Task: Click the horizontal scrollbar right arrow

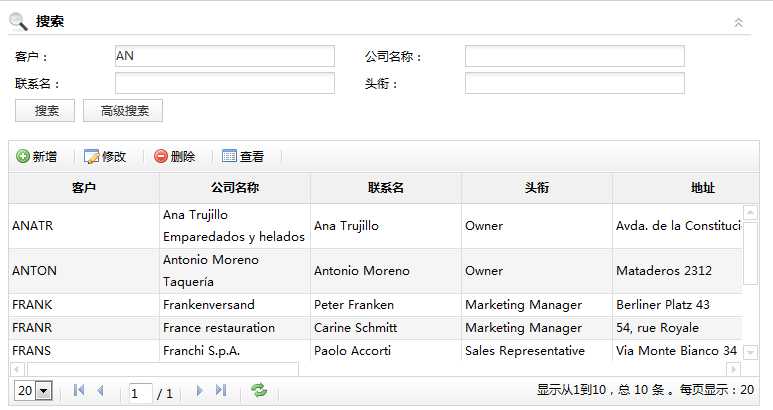Action: (x=734, y=369)
